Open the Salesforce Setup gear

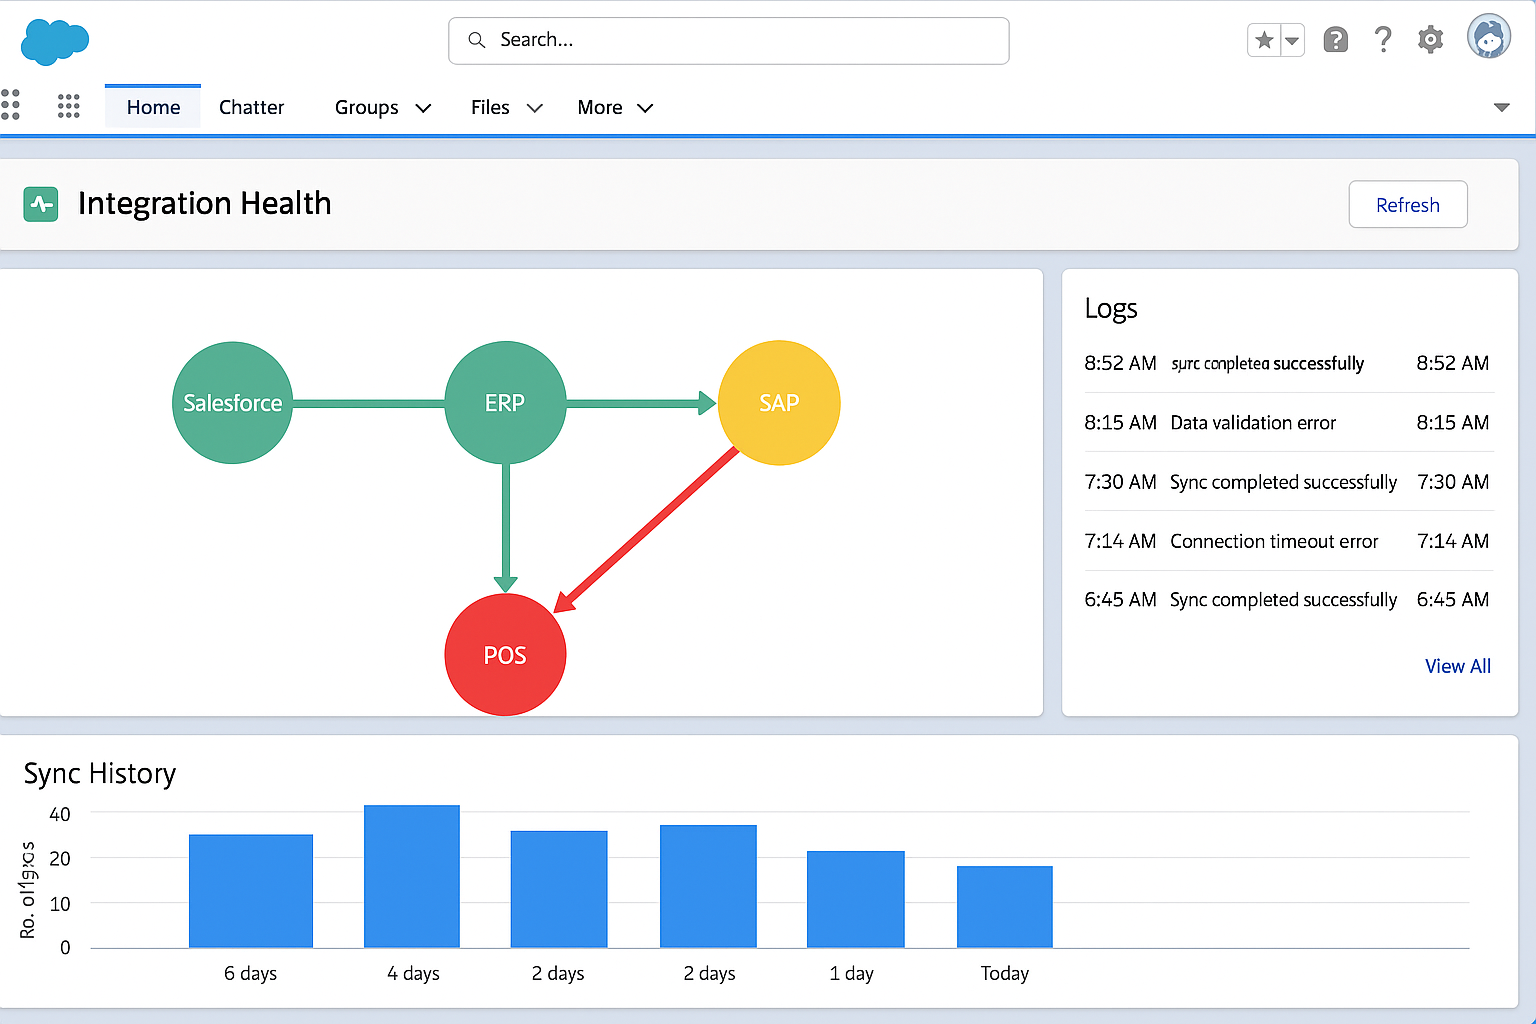pos(1430,39)
